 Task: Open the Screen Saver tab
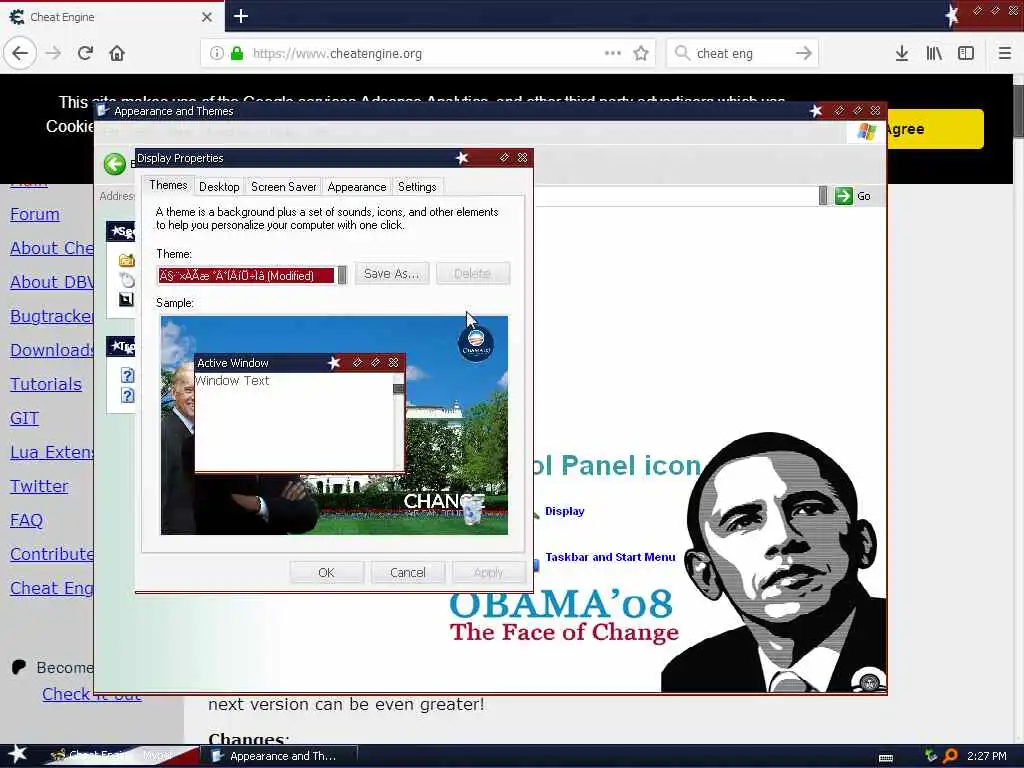[x=283, y=187]
